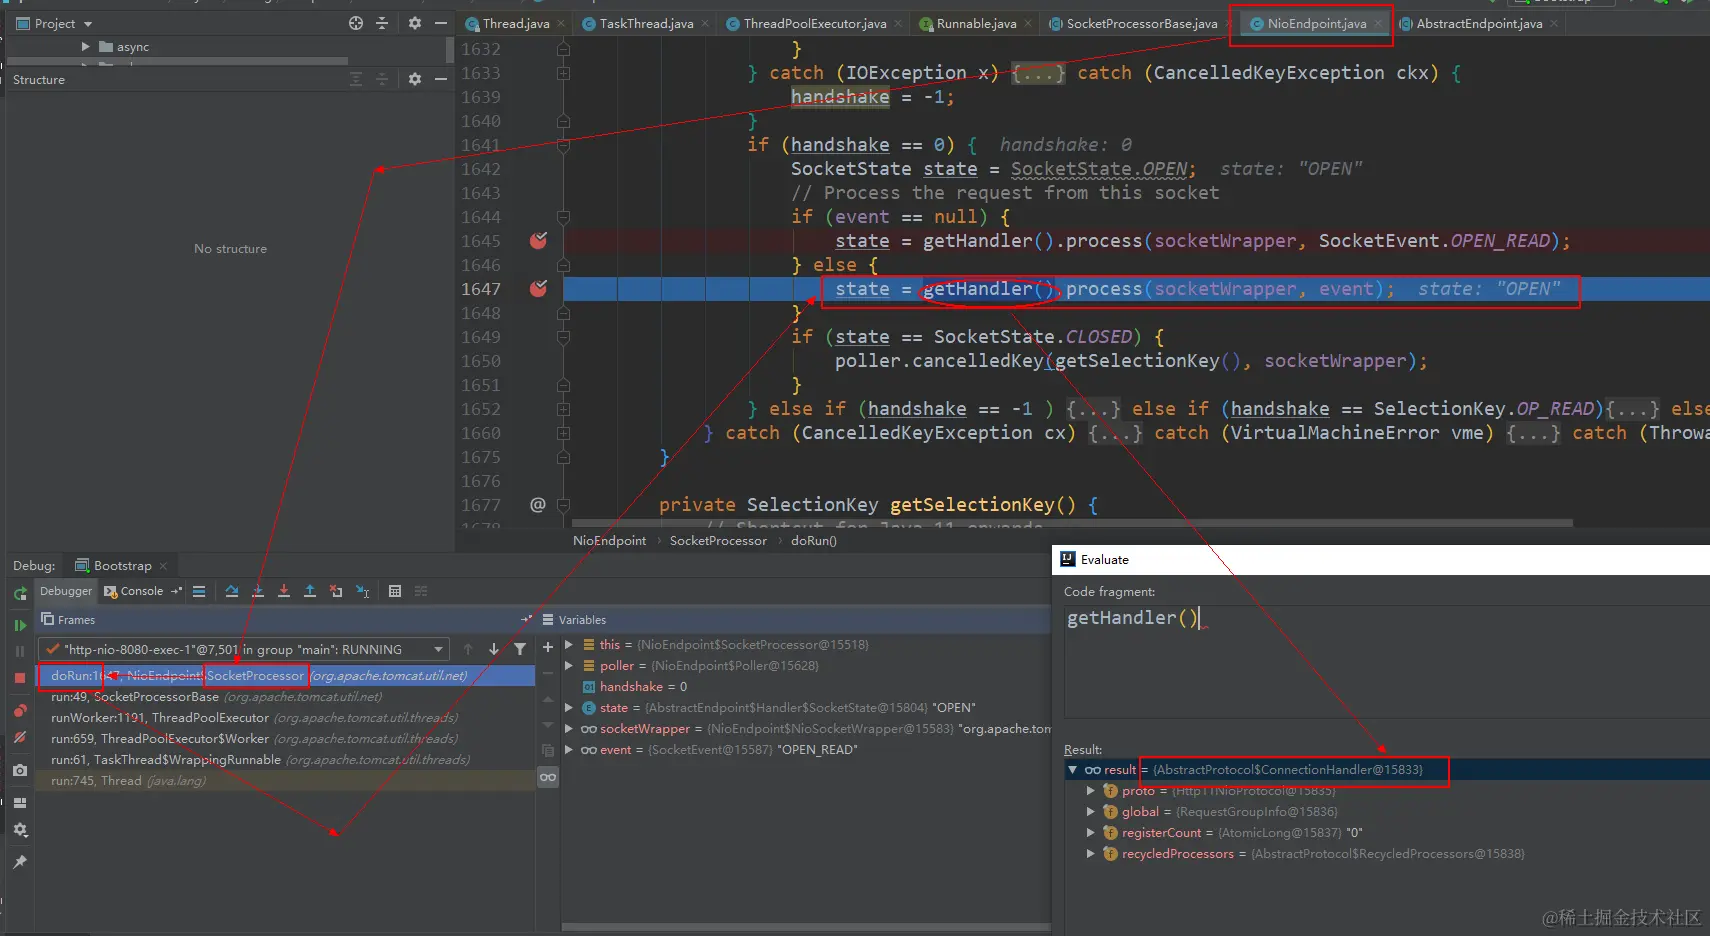
Task: Click the Drop Frame debugger icon
Action: (336, 592)
